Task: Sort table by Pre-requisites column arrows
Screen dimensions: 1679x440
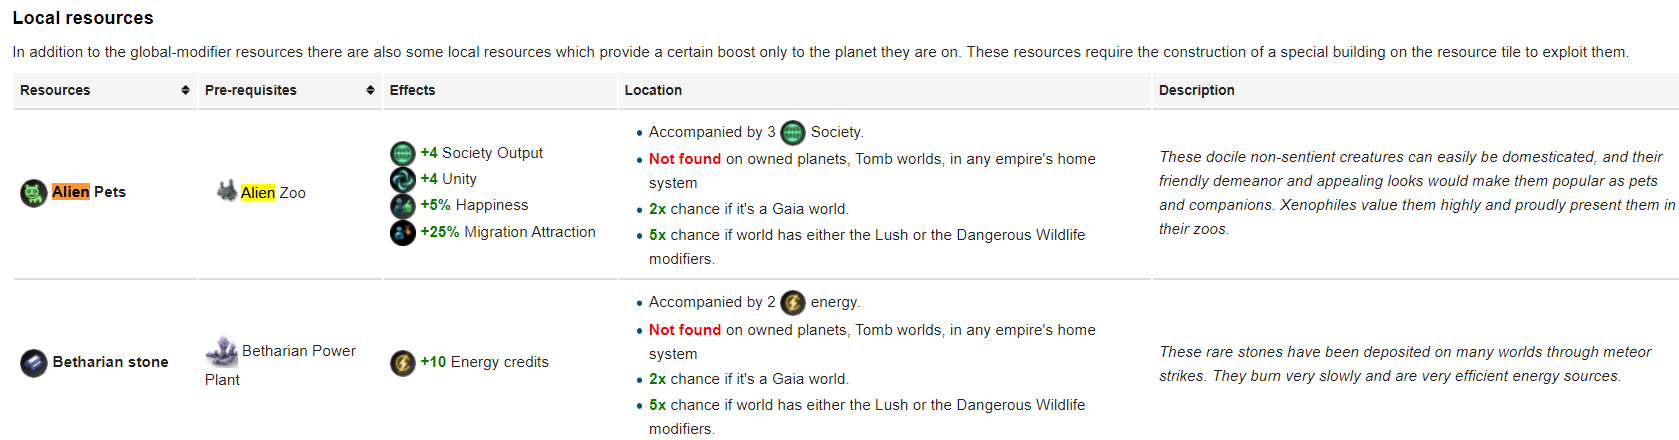Action: click(370, 90)
